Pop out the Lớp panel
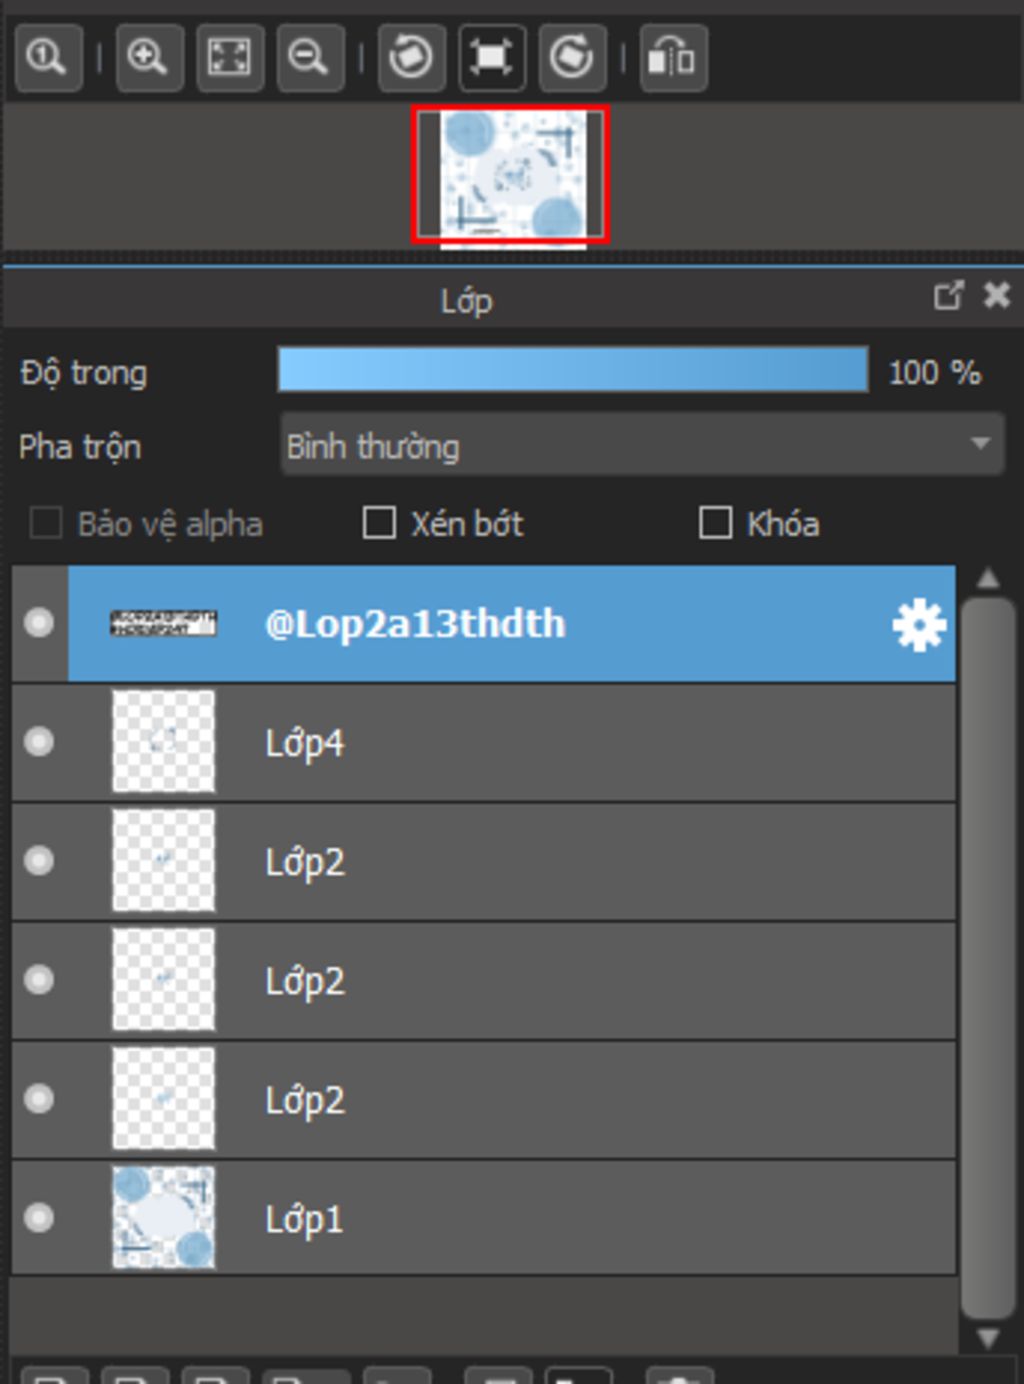Image resolution: width=1024 pixels, height=1384 pixels. (x=948, y=295)
